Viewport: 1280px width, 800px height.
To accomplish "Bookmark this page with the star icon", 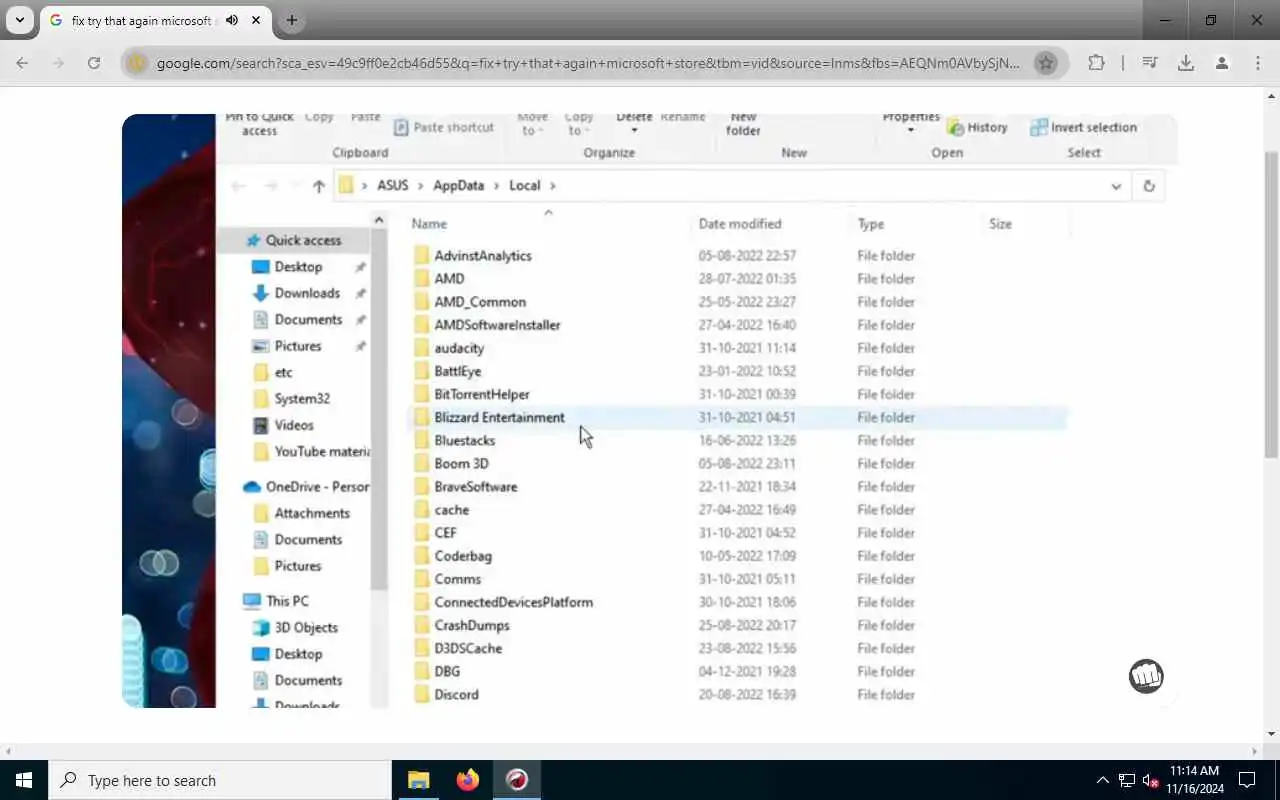I will click(1046, 63).
